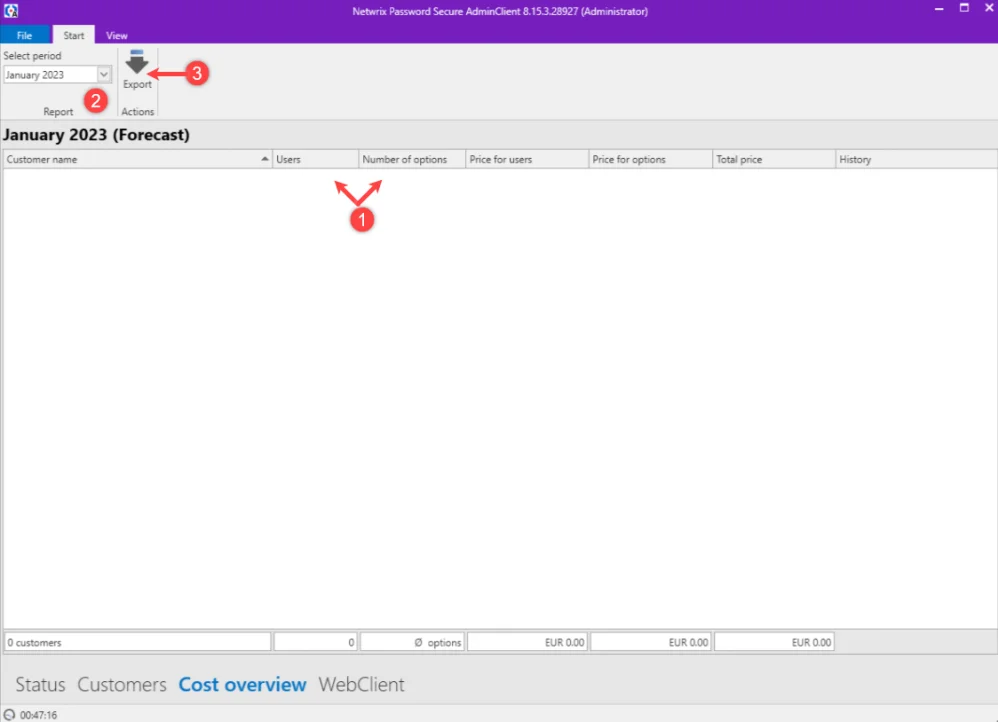Screen dimensions: 998x722
Task: Click the application logo in the title bar
Action: click(11, 11)
